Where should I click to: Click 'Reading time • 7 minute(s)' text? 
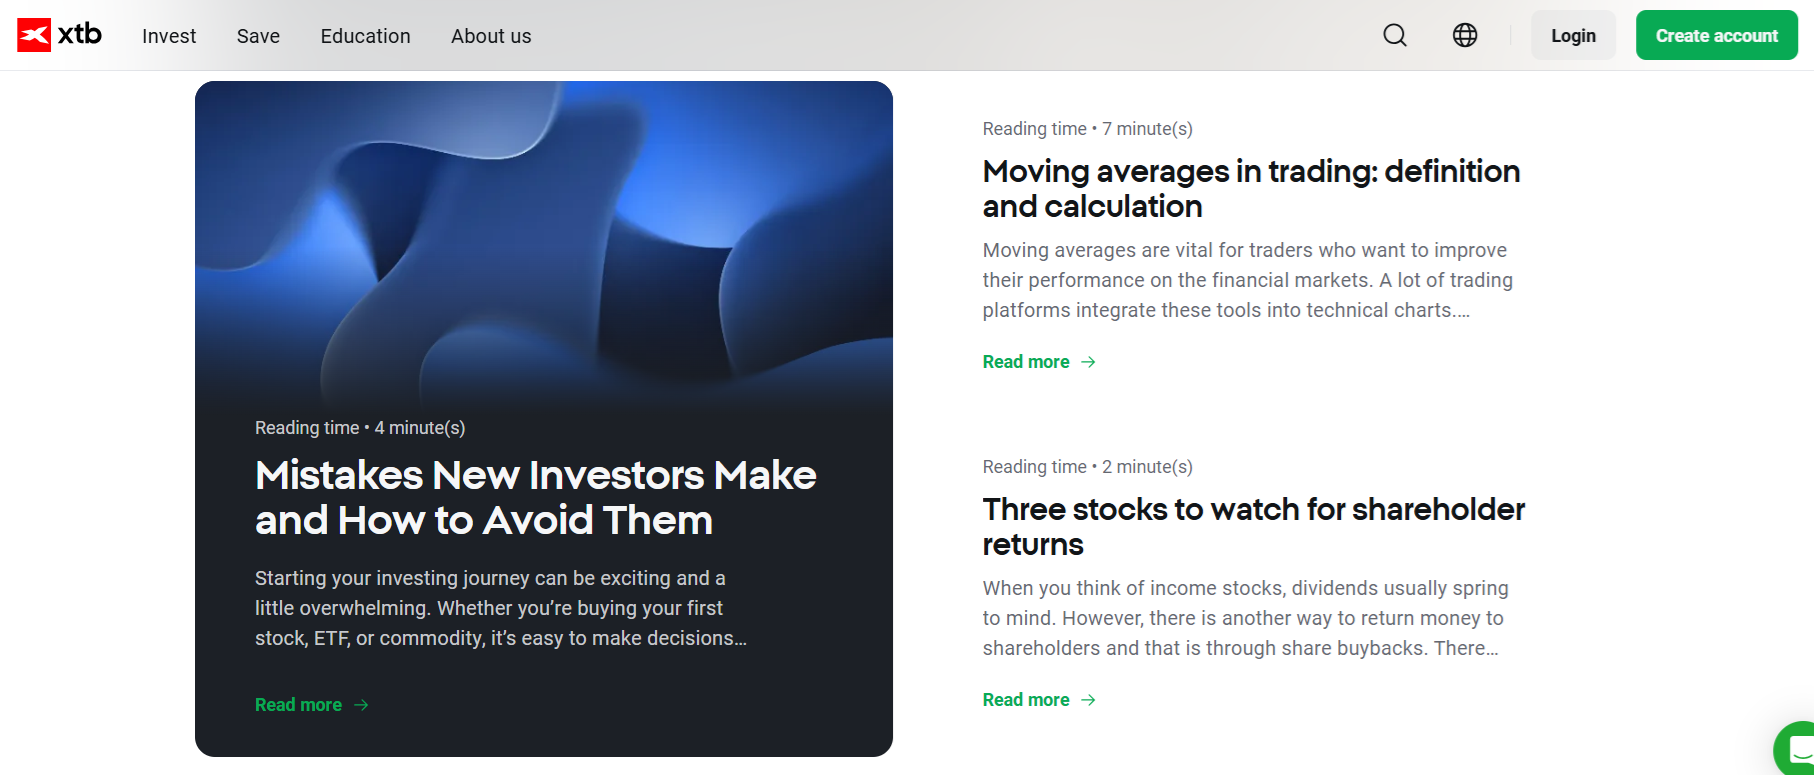[1088, 129]
